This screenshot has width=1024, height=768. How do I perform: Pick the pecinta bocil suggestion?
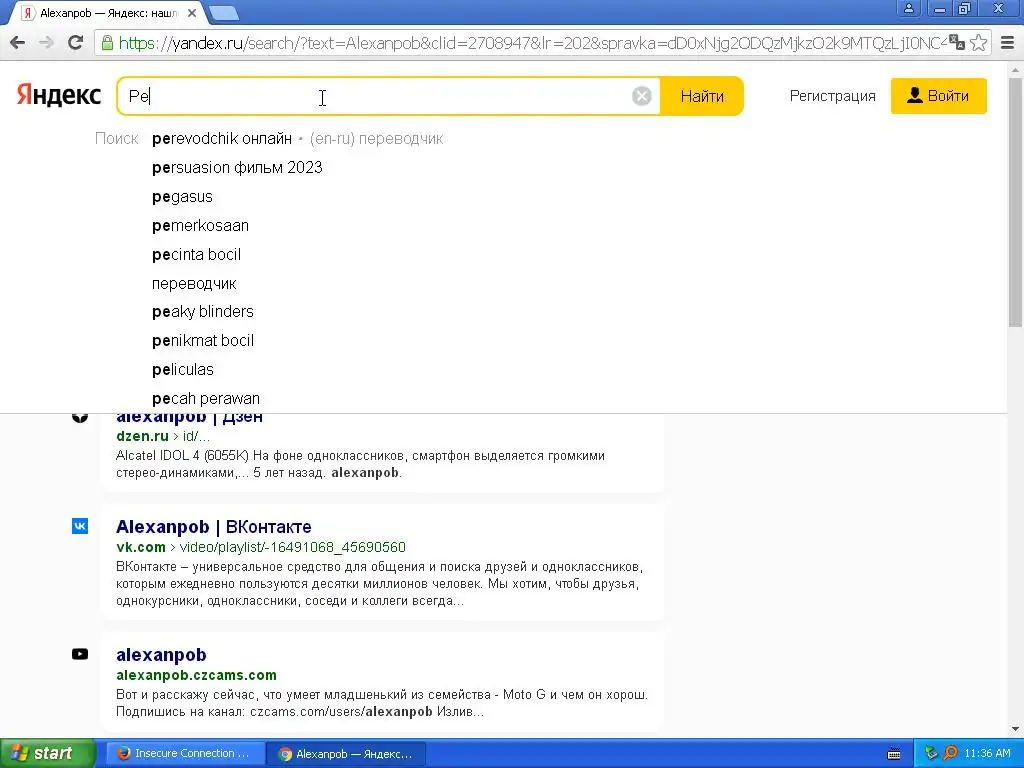click(x=196, y=254)
